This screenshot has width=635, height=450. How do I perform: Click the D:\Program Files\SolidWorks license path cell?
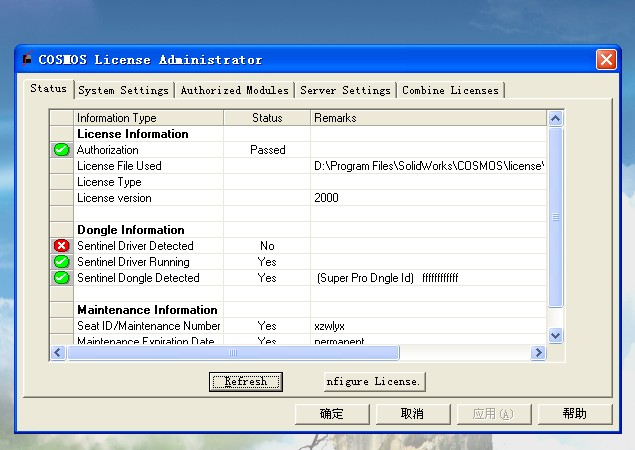[428, 166]
